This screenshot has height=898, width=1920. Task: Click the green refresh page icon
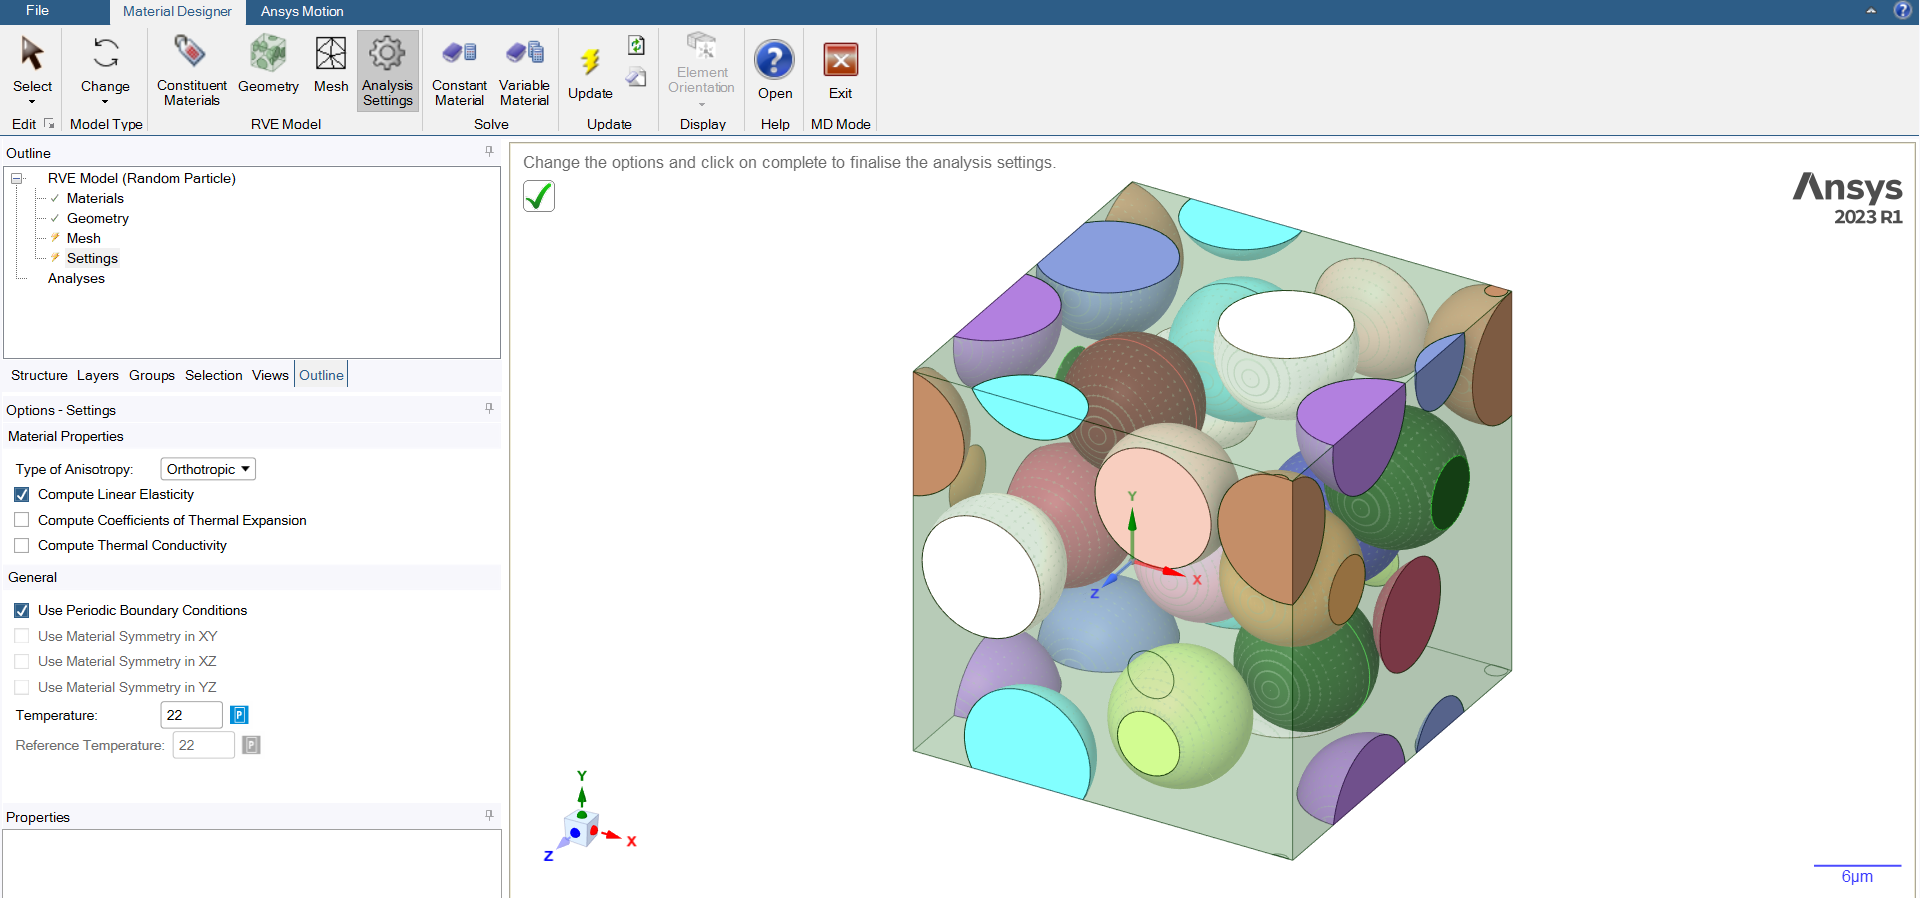point(636,45)
